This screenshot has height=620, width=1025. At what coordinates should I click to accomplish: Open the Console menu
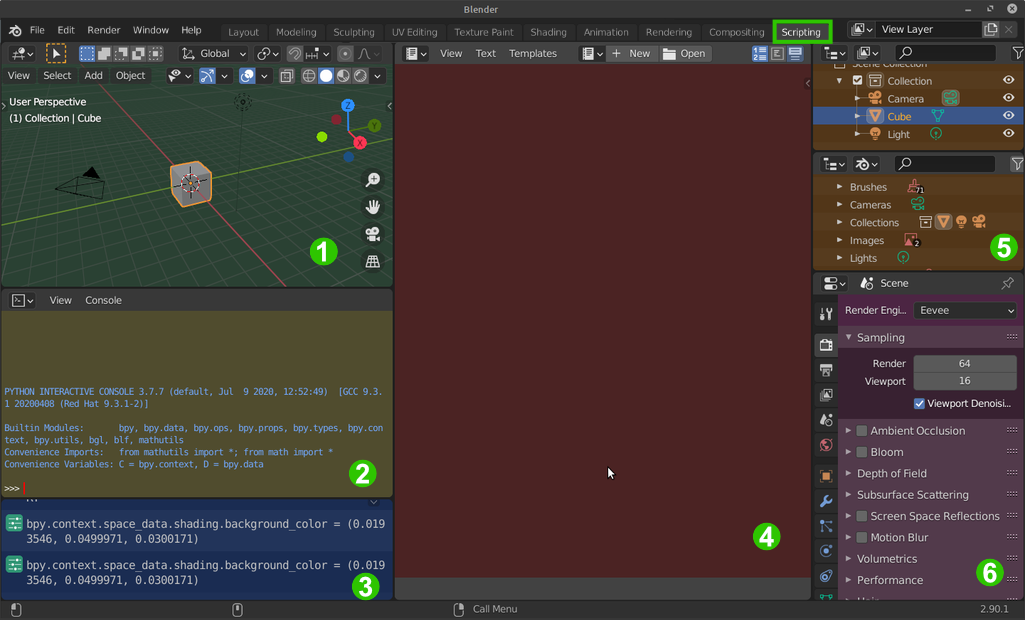click(x=103, y=300)
